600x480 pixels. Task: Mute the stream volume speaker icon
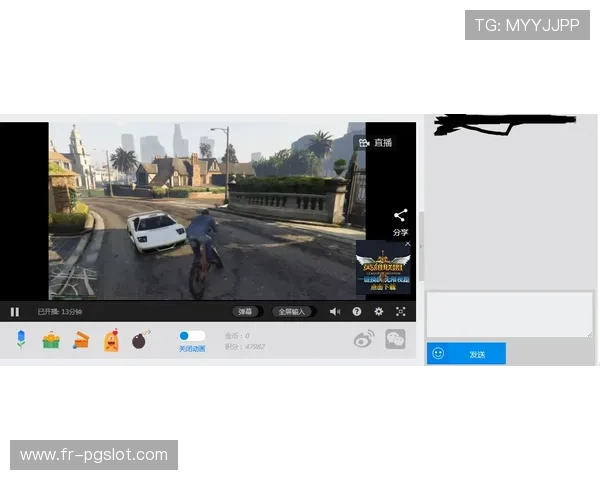pos(335,312)
